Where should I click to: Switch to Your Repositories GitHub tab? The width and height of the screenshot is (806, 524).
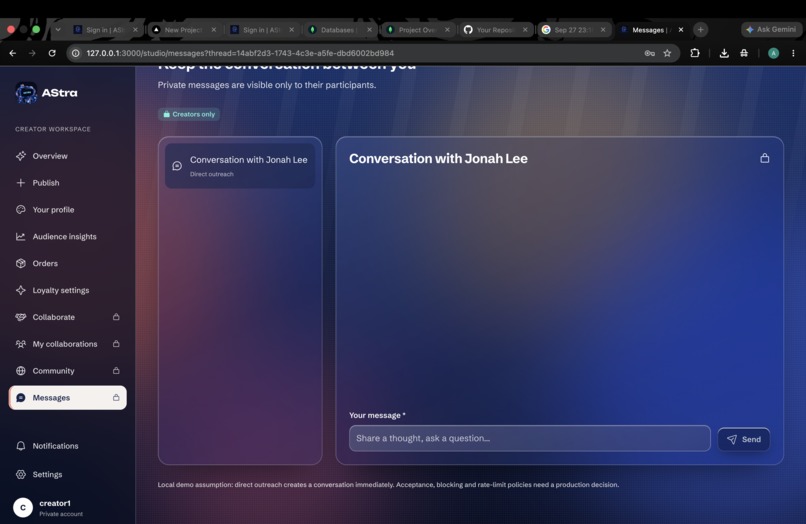click(x=494, y=30)
